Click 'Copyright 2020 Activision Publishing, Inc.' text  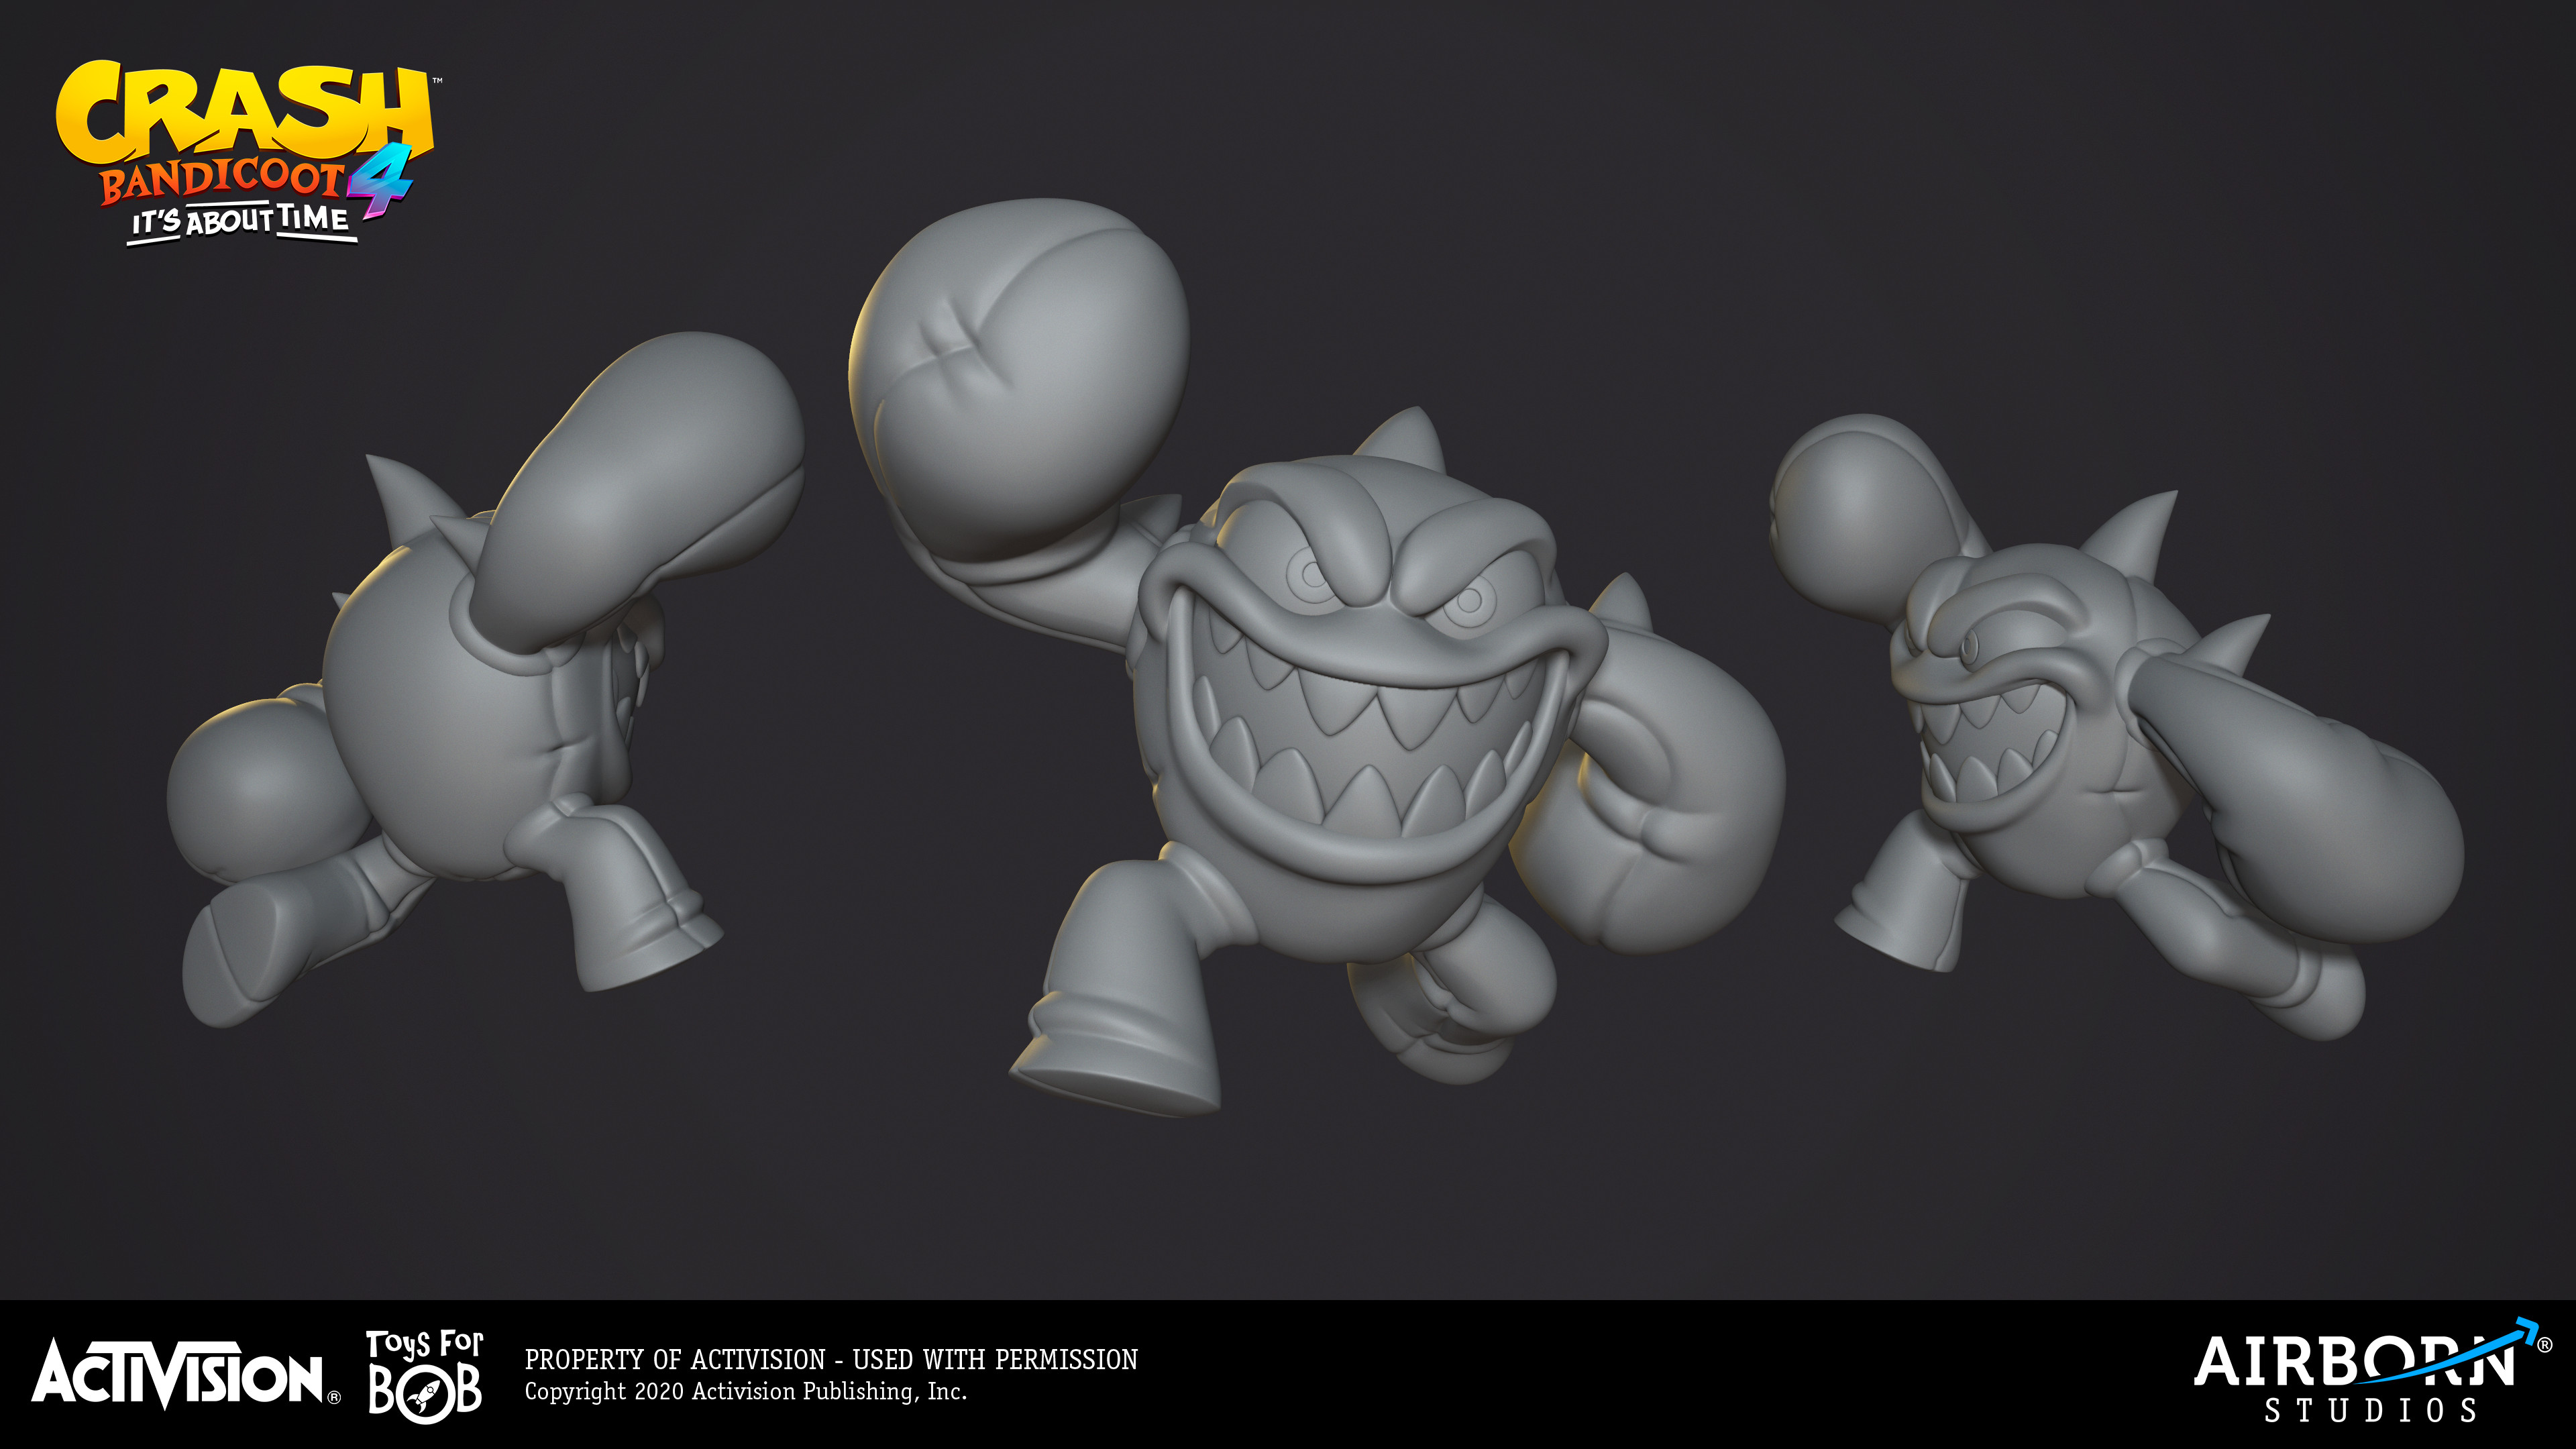point(746,1392)
